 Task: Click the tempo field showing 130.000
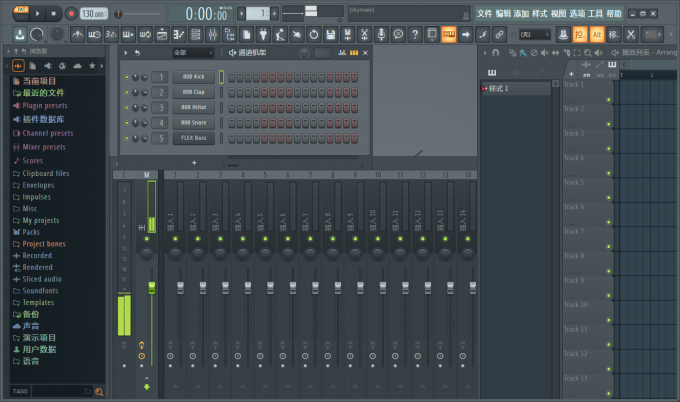tap(94, 13)
